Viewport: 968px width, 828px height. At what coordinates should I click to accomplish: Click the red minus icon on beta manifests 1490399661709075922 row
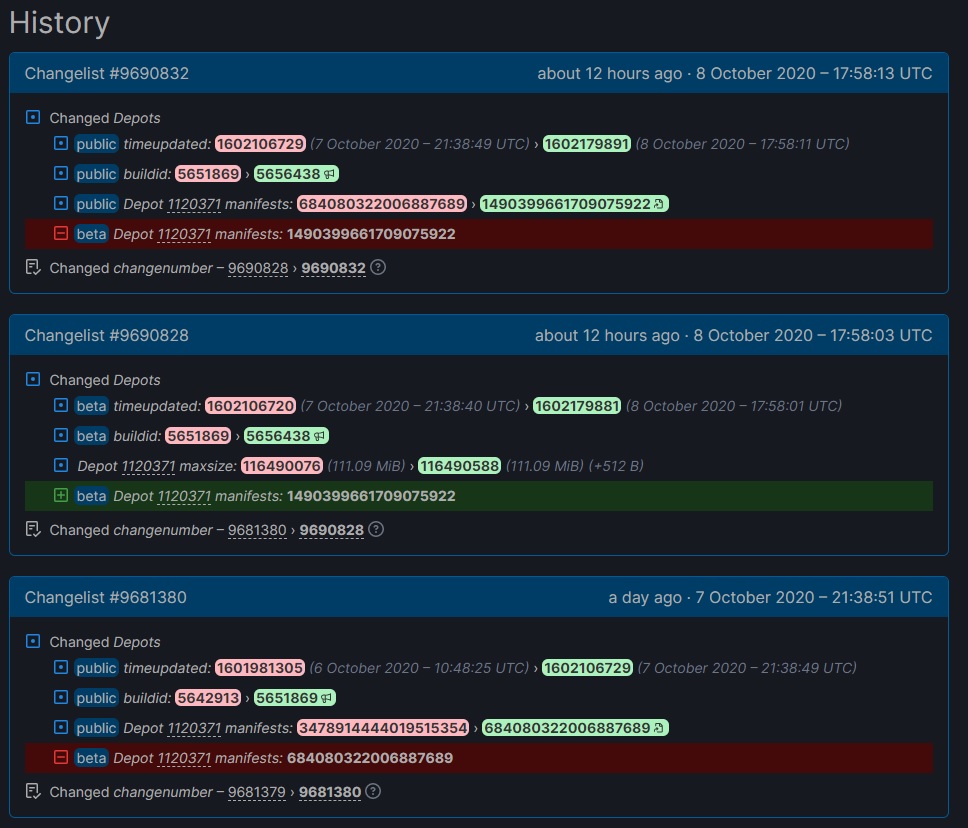60,233
